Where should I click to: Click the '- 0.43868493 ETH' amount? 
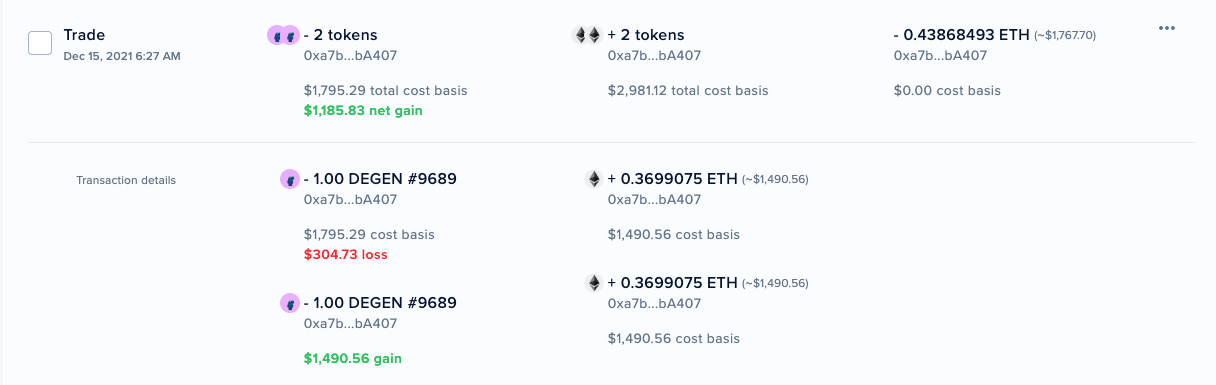coord(961,35)
